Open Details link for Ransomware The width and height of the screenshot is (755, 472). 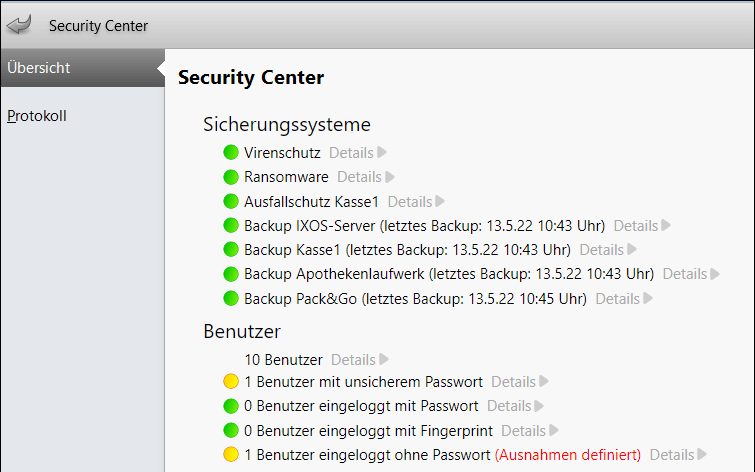tap(359, 177)
